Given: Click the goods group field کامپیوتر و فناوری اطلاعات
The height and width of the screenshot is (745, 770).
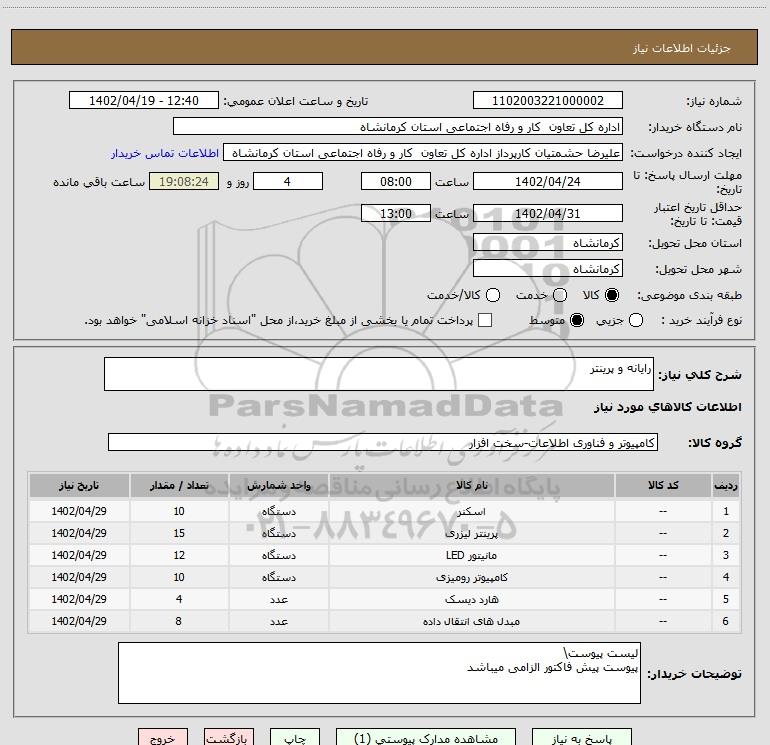Looking at the screenshot, I should point(383,442).
